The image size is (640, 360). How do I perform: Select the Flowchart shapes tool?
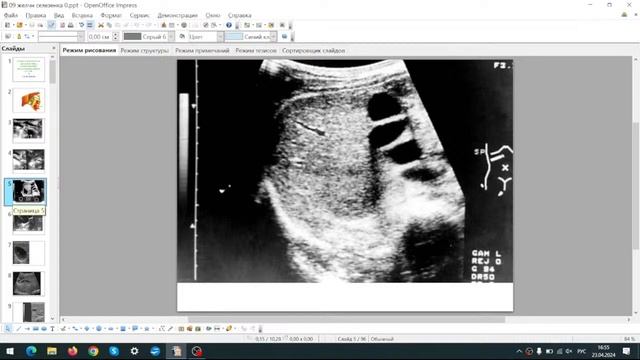123,329
